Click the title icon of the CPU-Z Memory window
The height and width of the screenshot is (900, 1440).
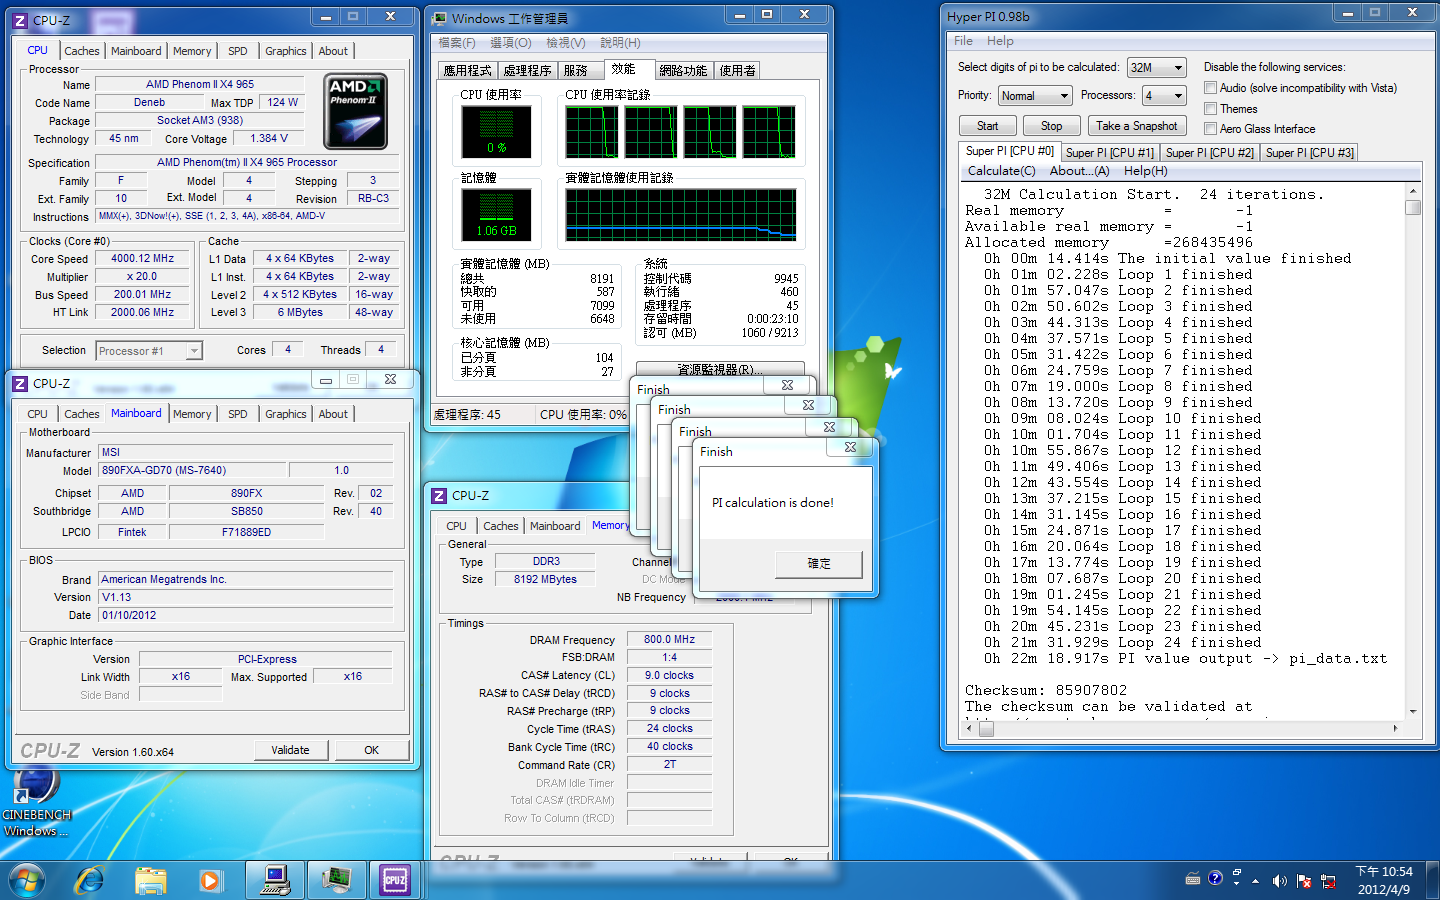pos(439,495)
